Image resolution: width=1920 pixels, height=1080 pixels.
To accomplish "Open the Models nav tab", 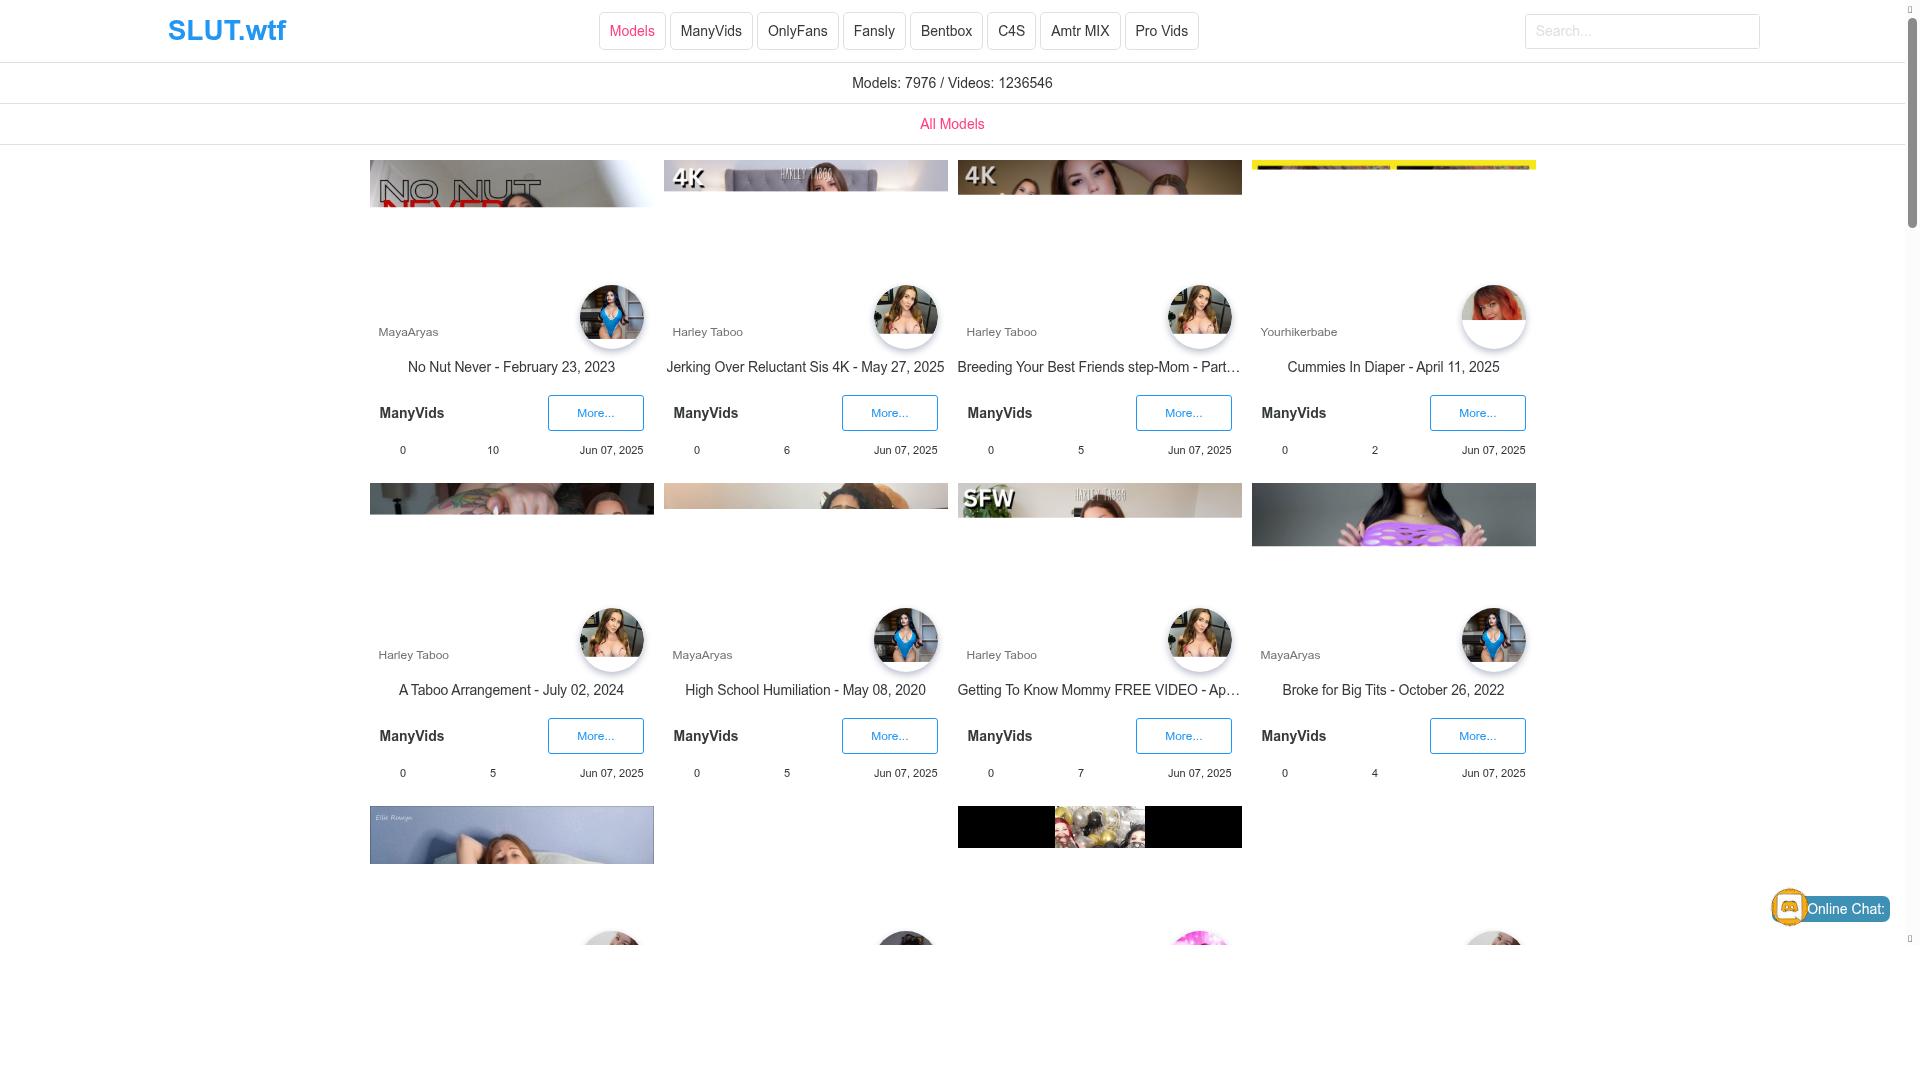I will point(632,31).
